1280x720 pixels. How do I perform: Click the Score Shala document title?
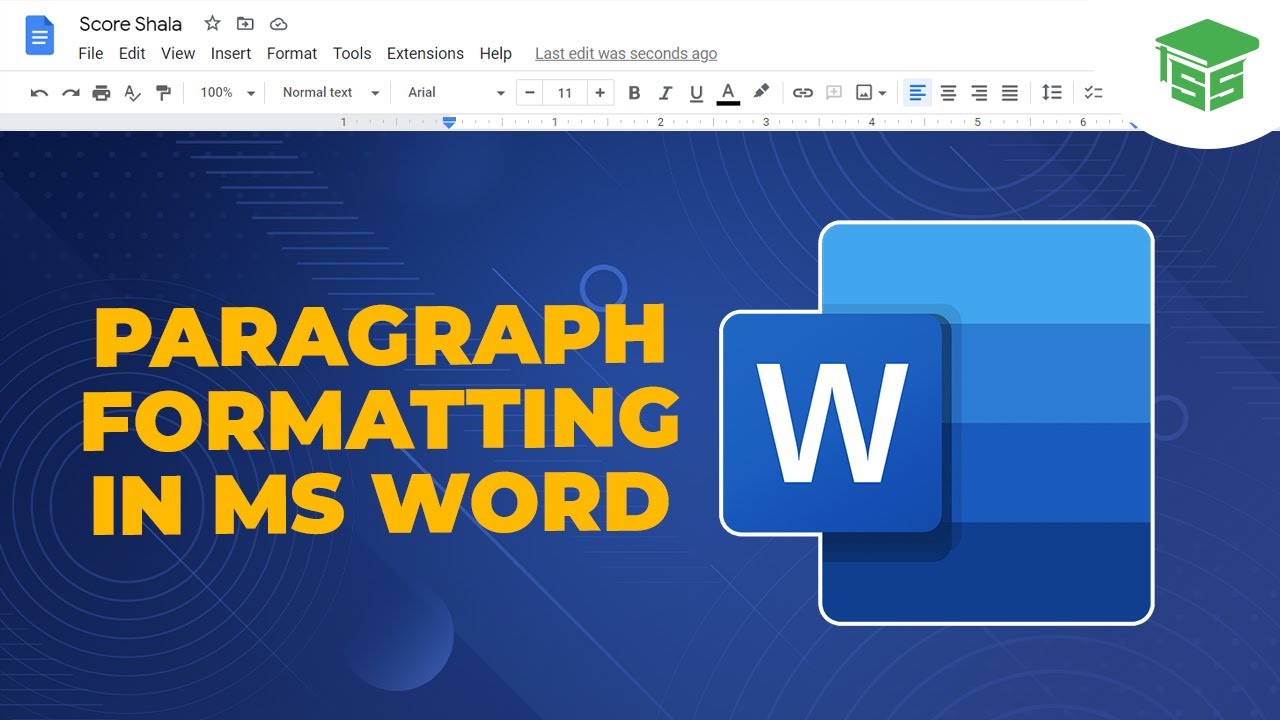[131, 24]
